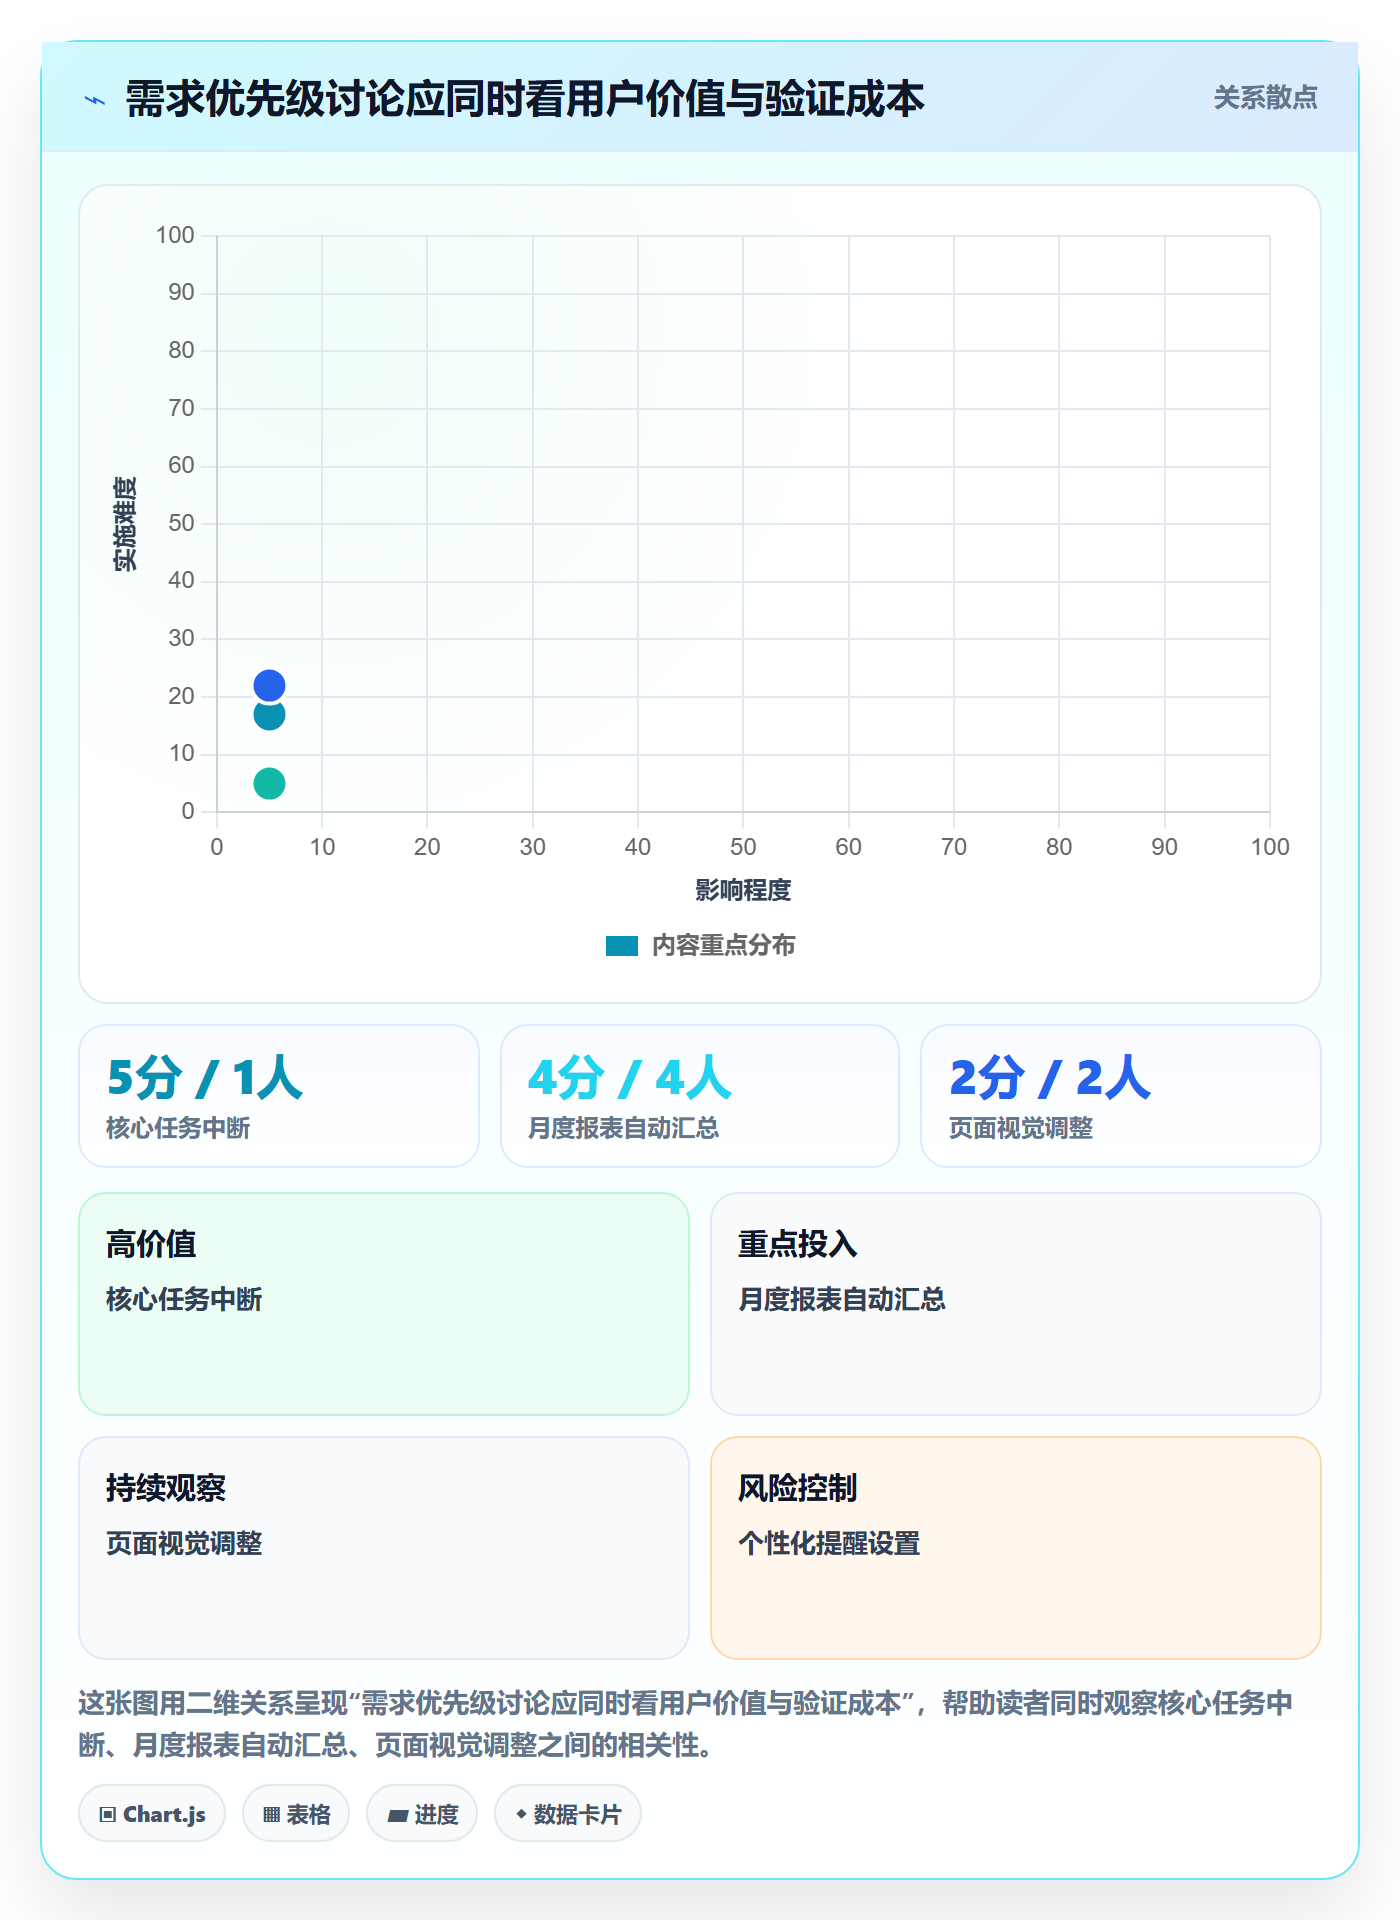Click the 进度 chip

[x=422, y=1814]
